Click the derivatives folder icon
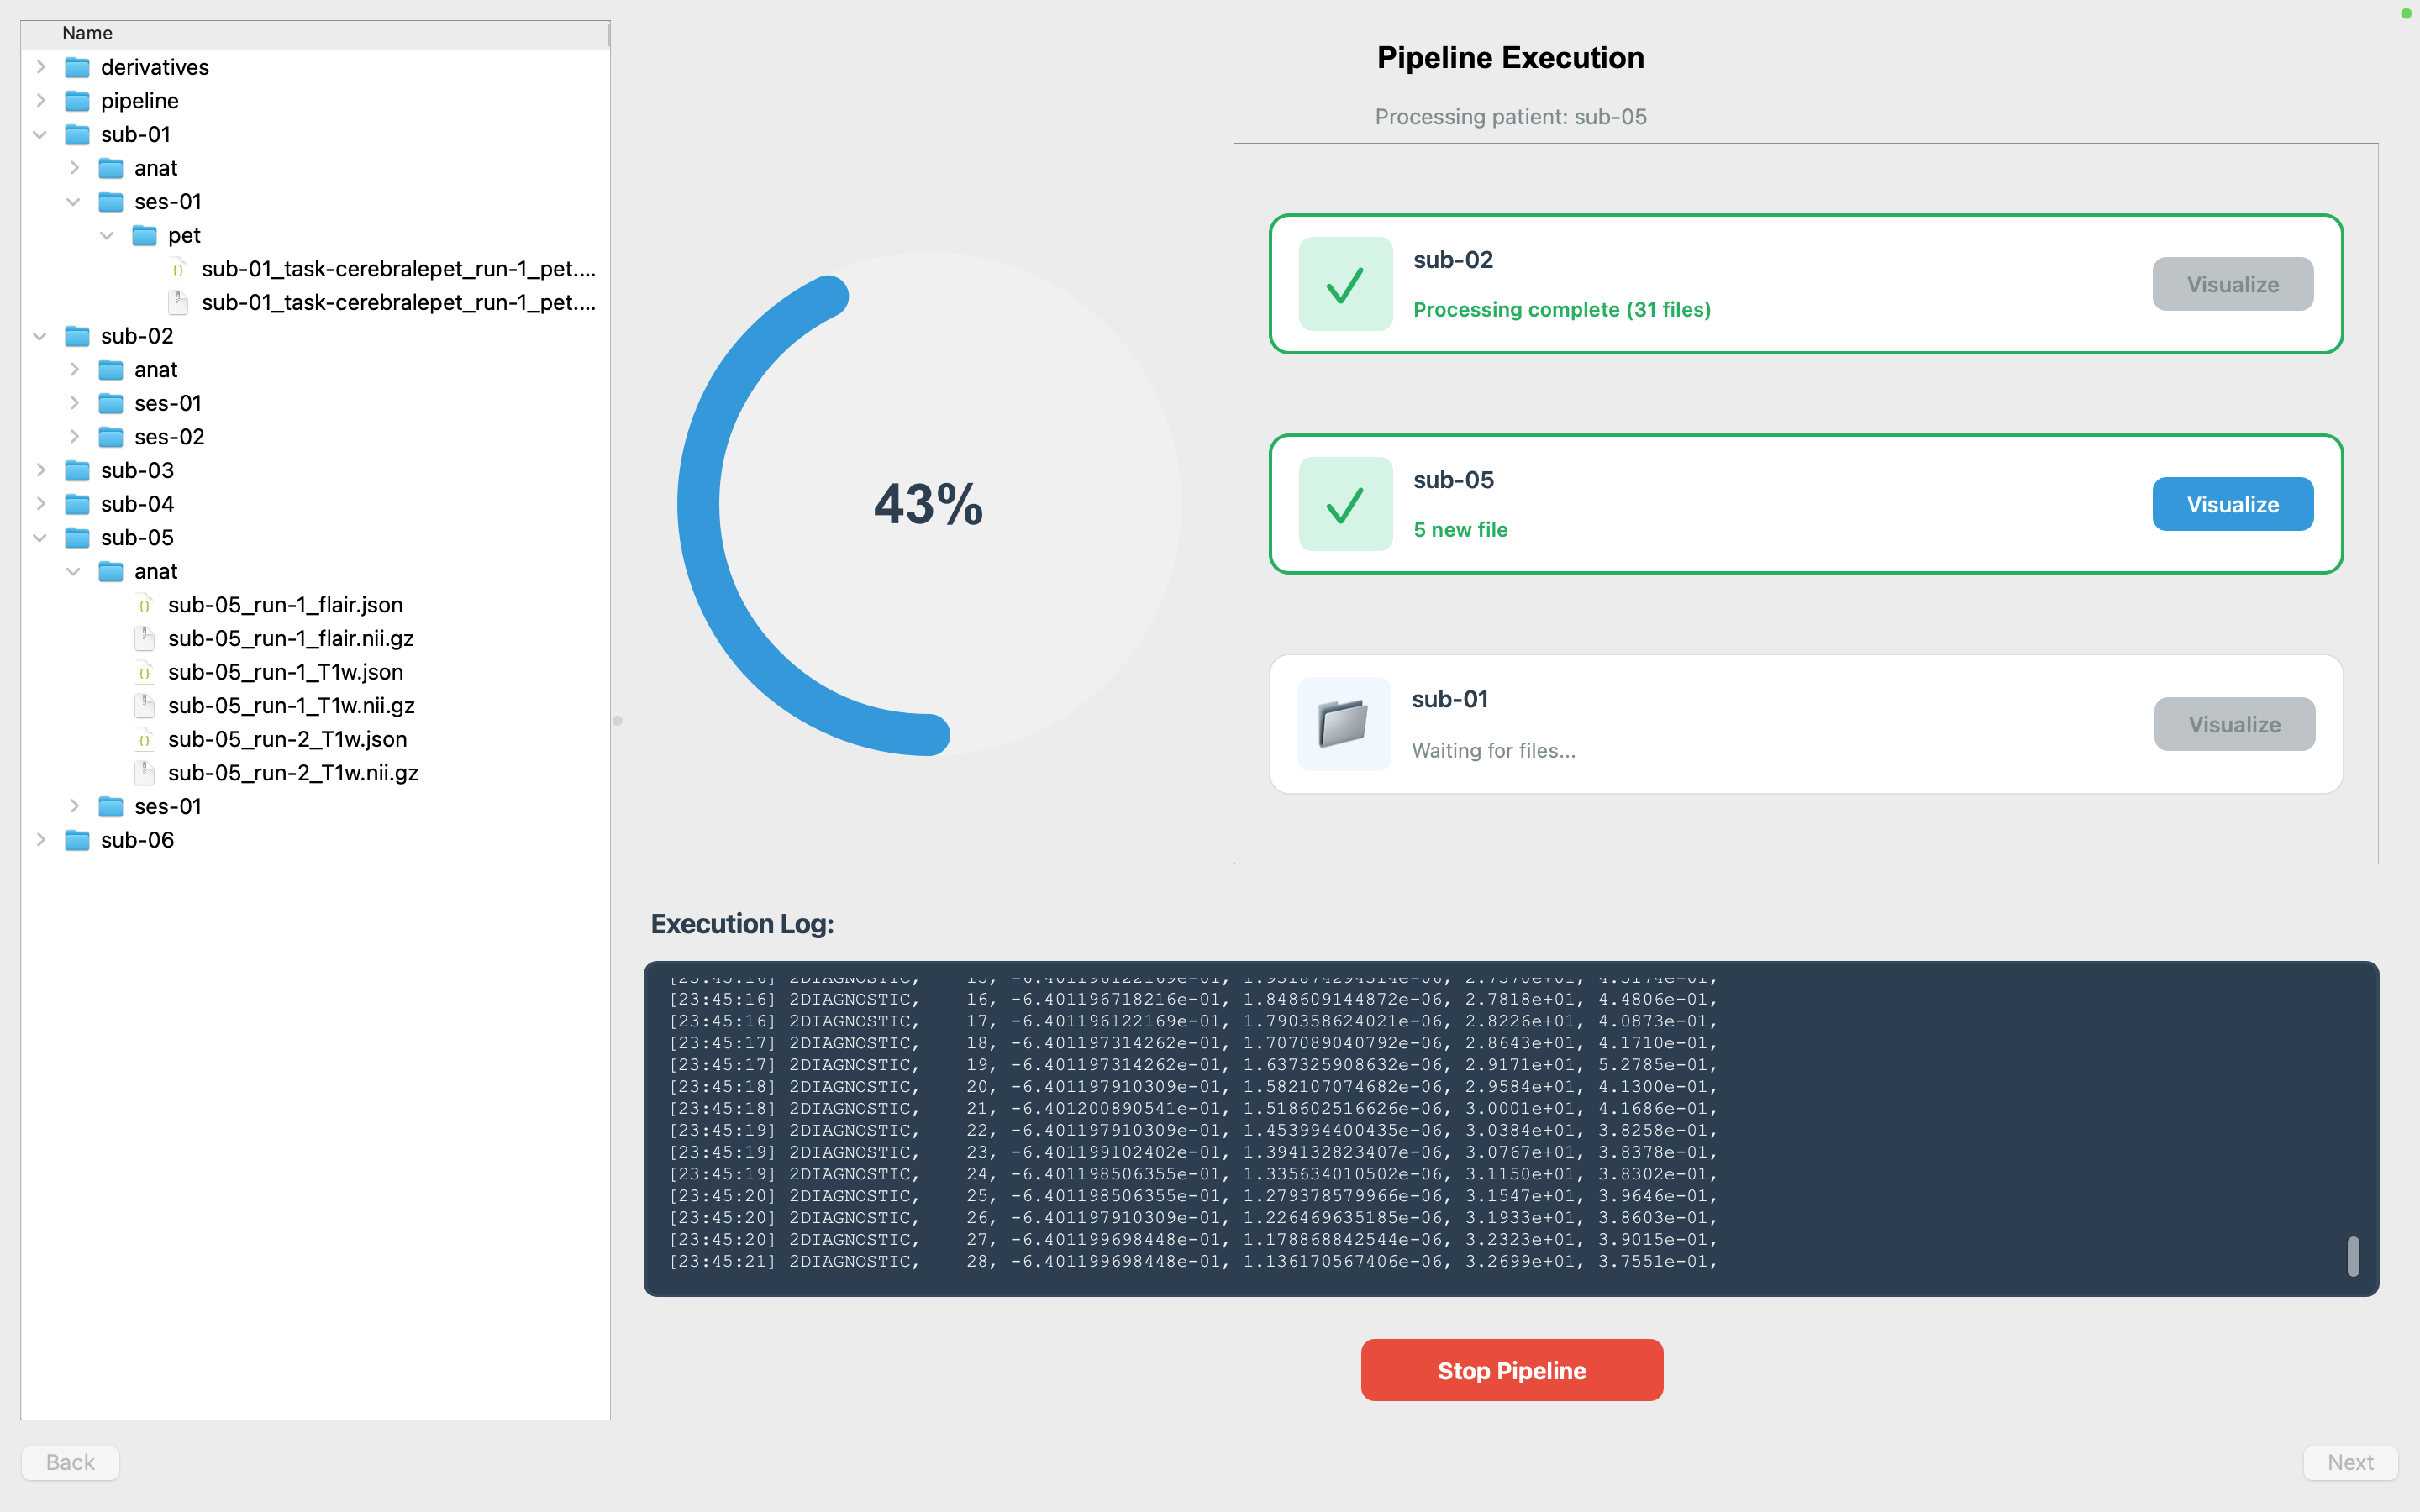 [x=77, y=67]
